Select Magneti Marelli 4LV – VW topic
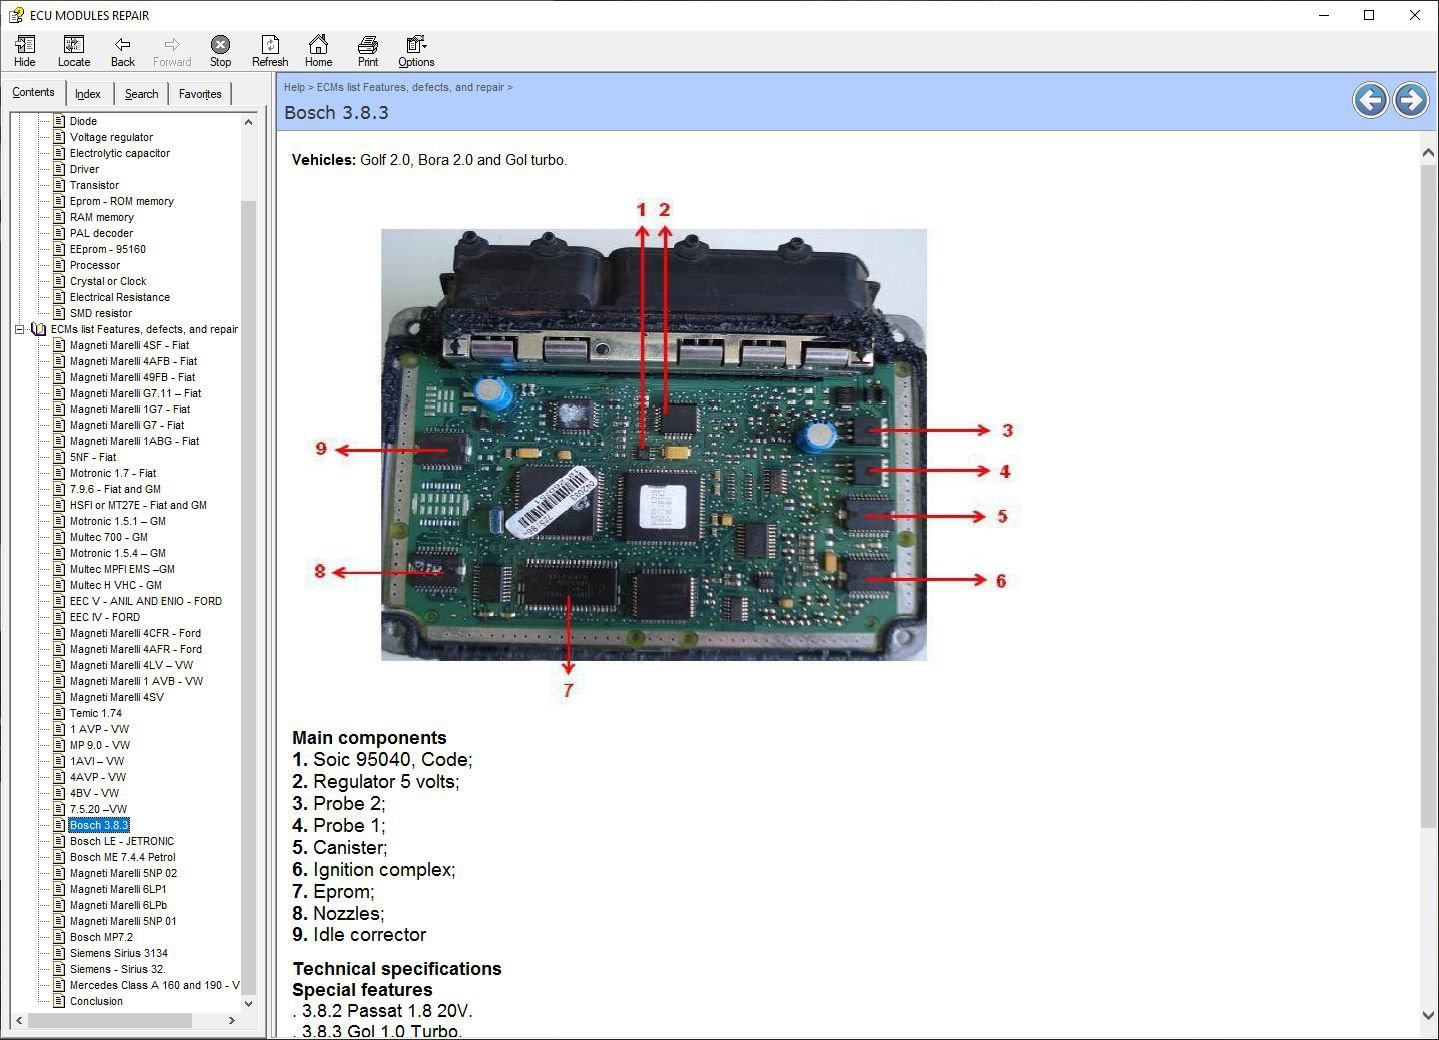1439x1040 pixels. pyautogui.click(x=131, y=665)
